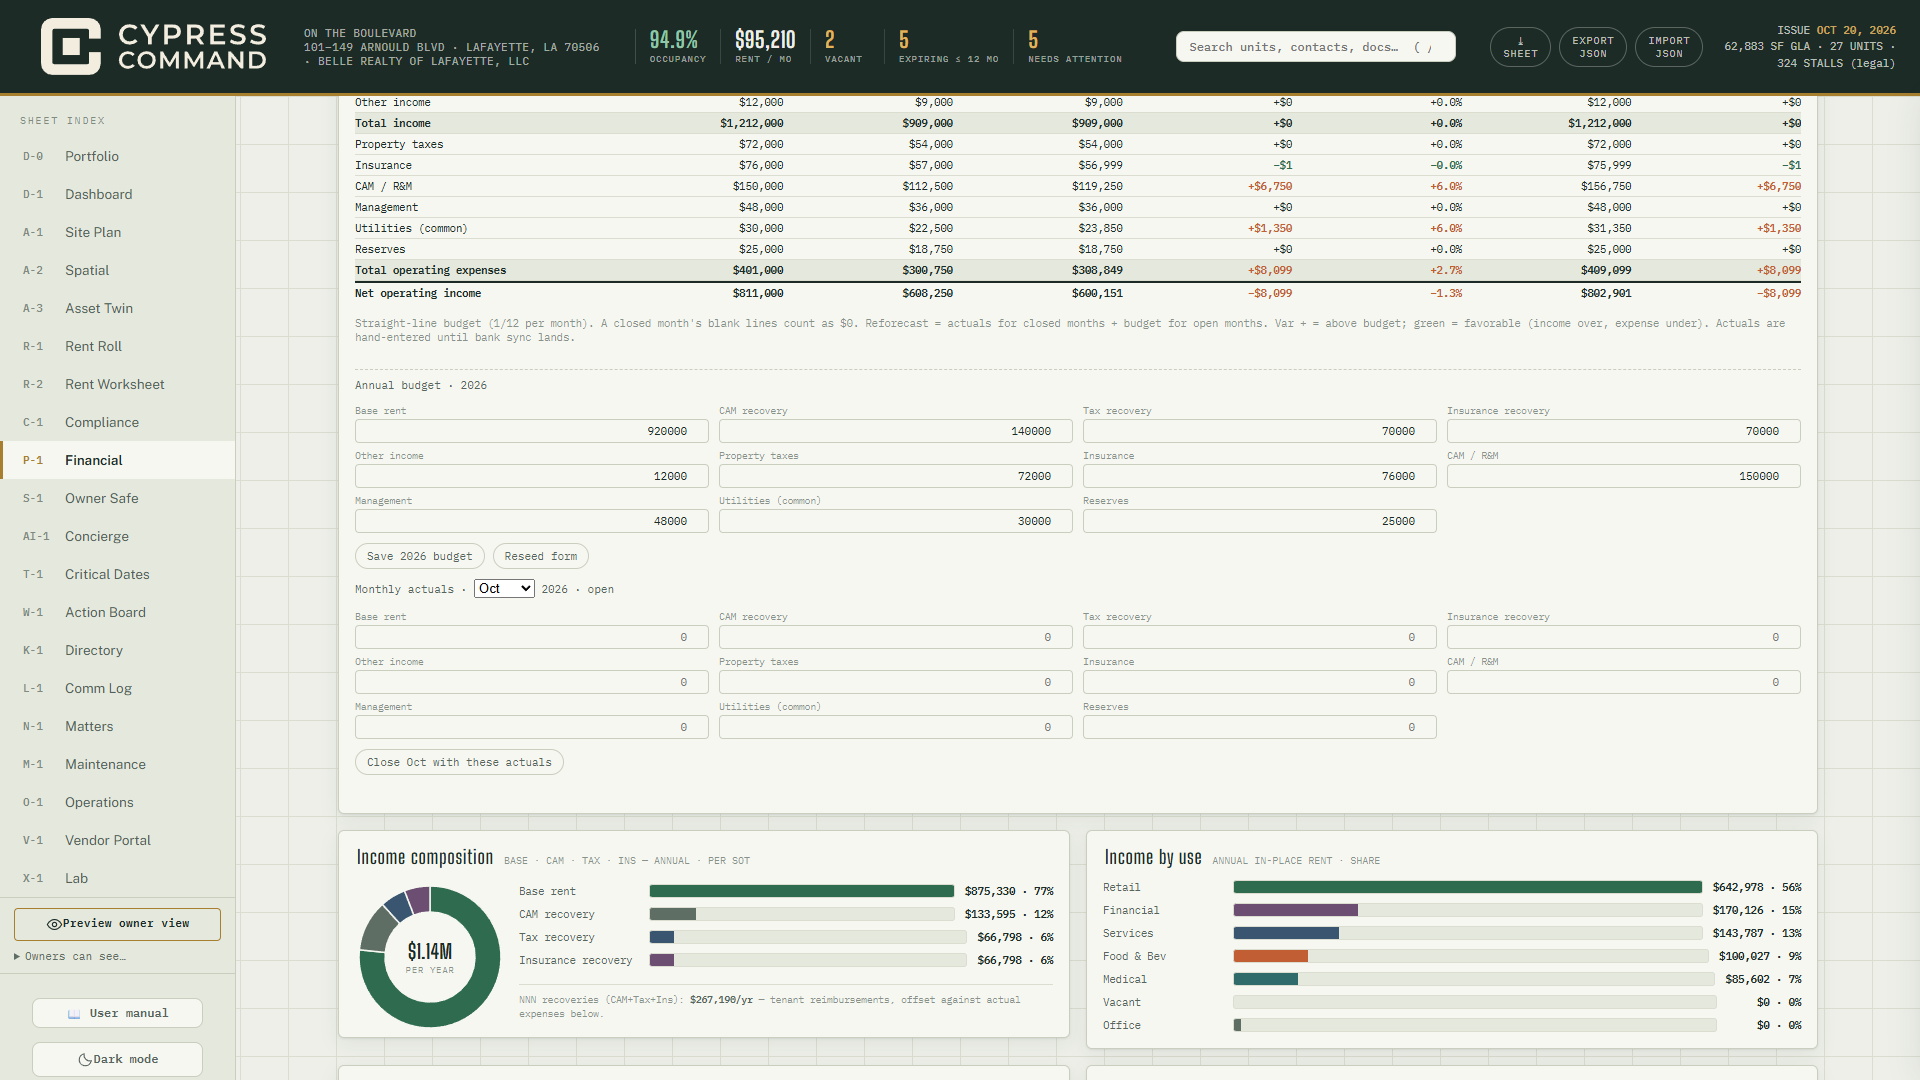Viewport: 1920px width, 1080px height.
Task: Open the Rent Roll sheet
Action: point(118,346)
